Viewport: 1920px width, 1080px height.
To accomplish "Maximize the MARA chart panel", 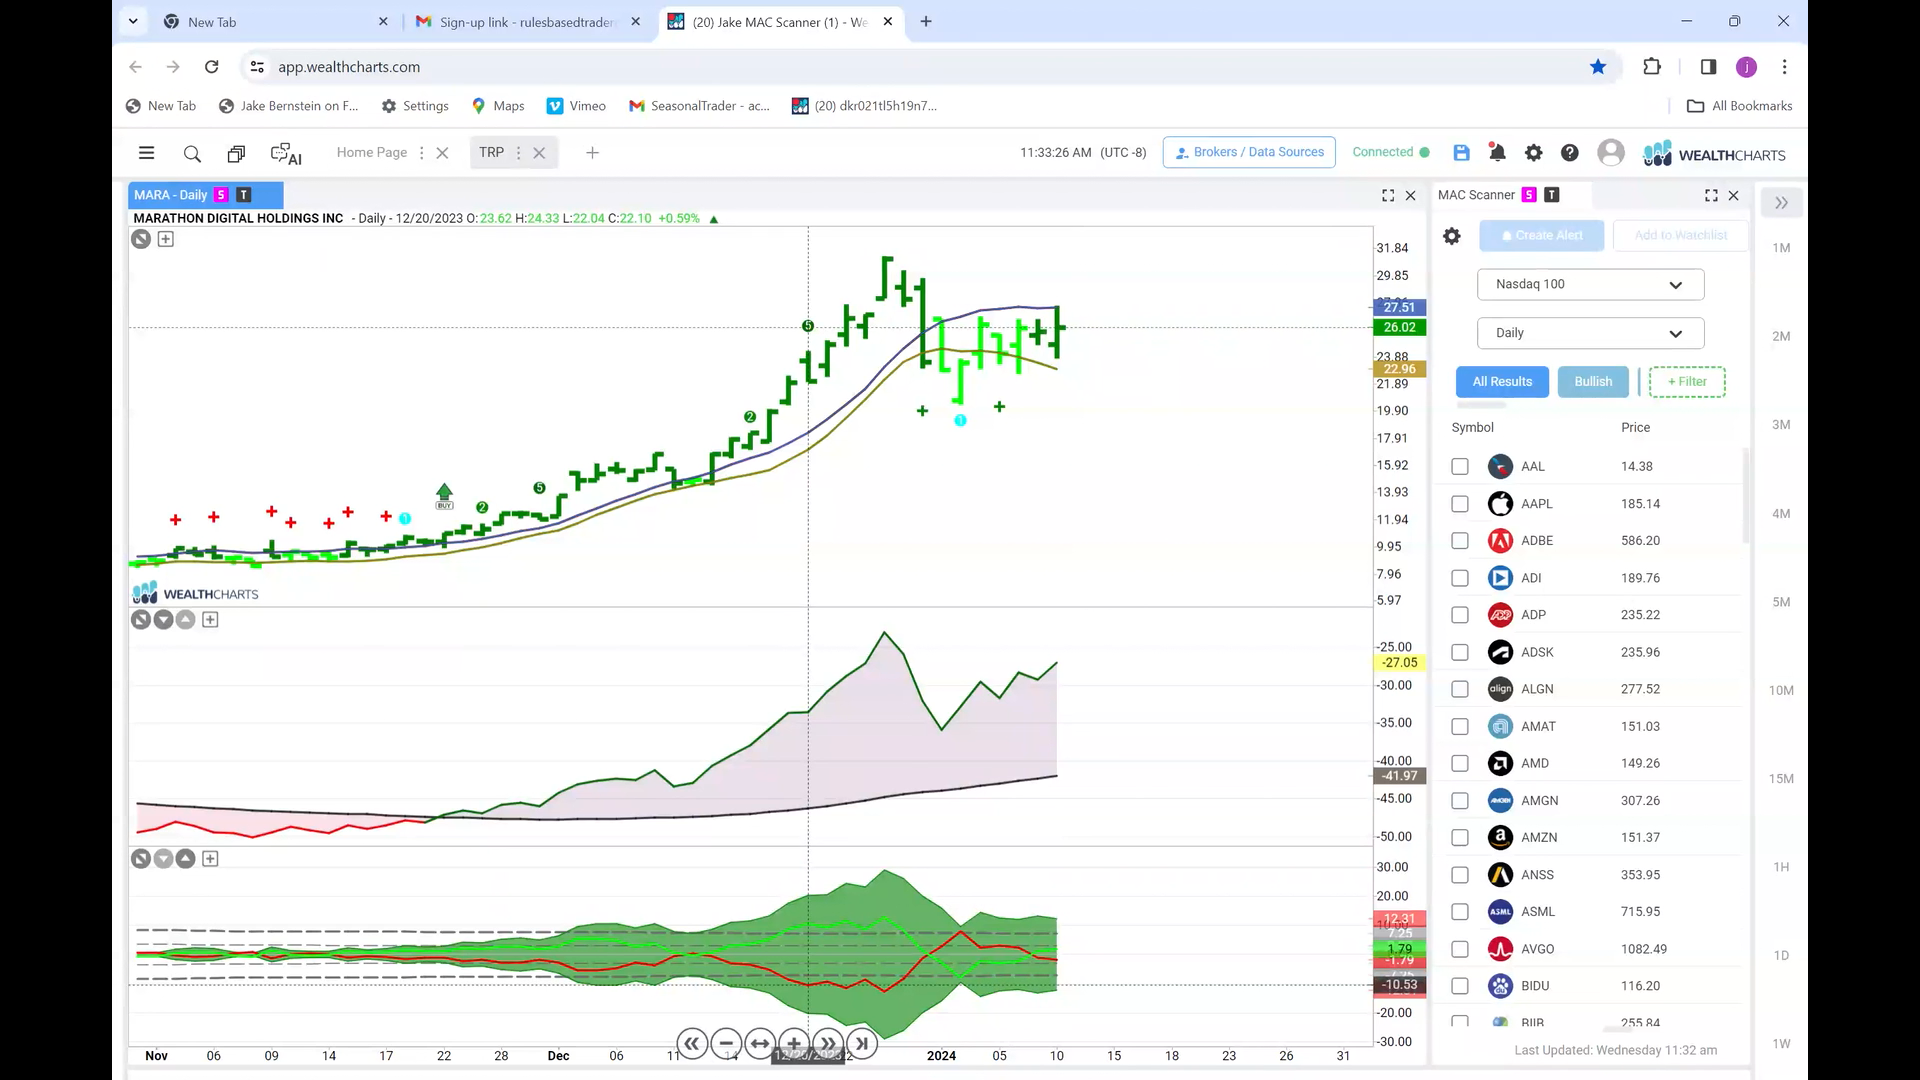I will 1388,195.
